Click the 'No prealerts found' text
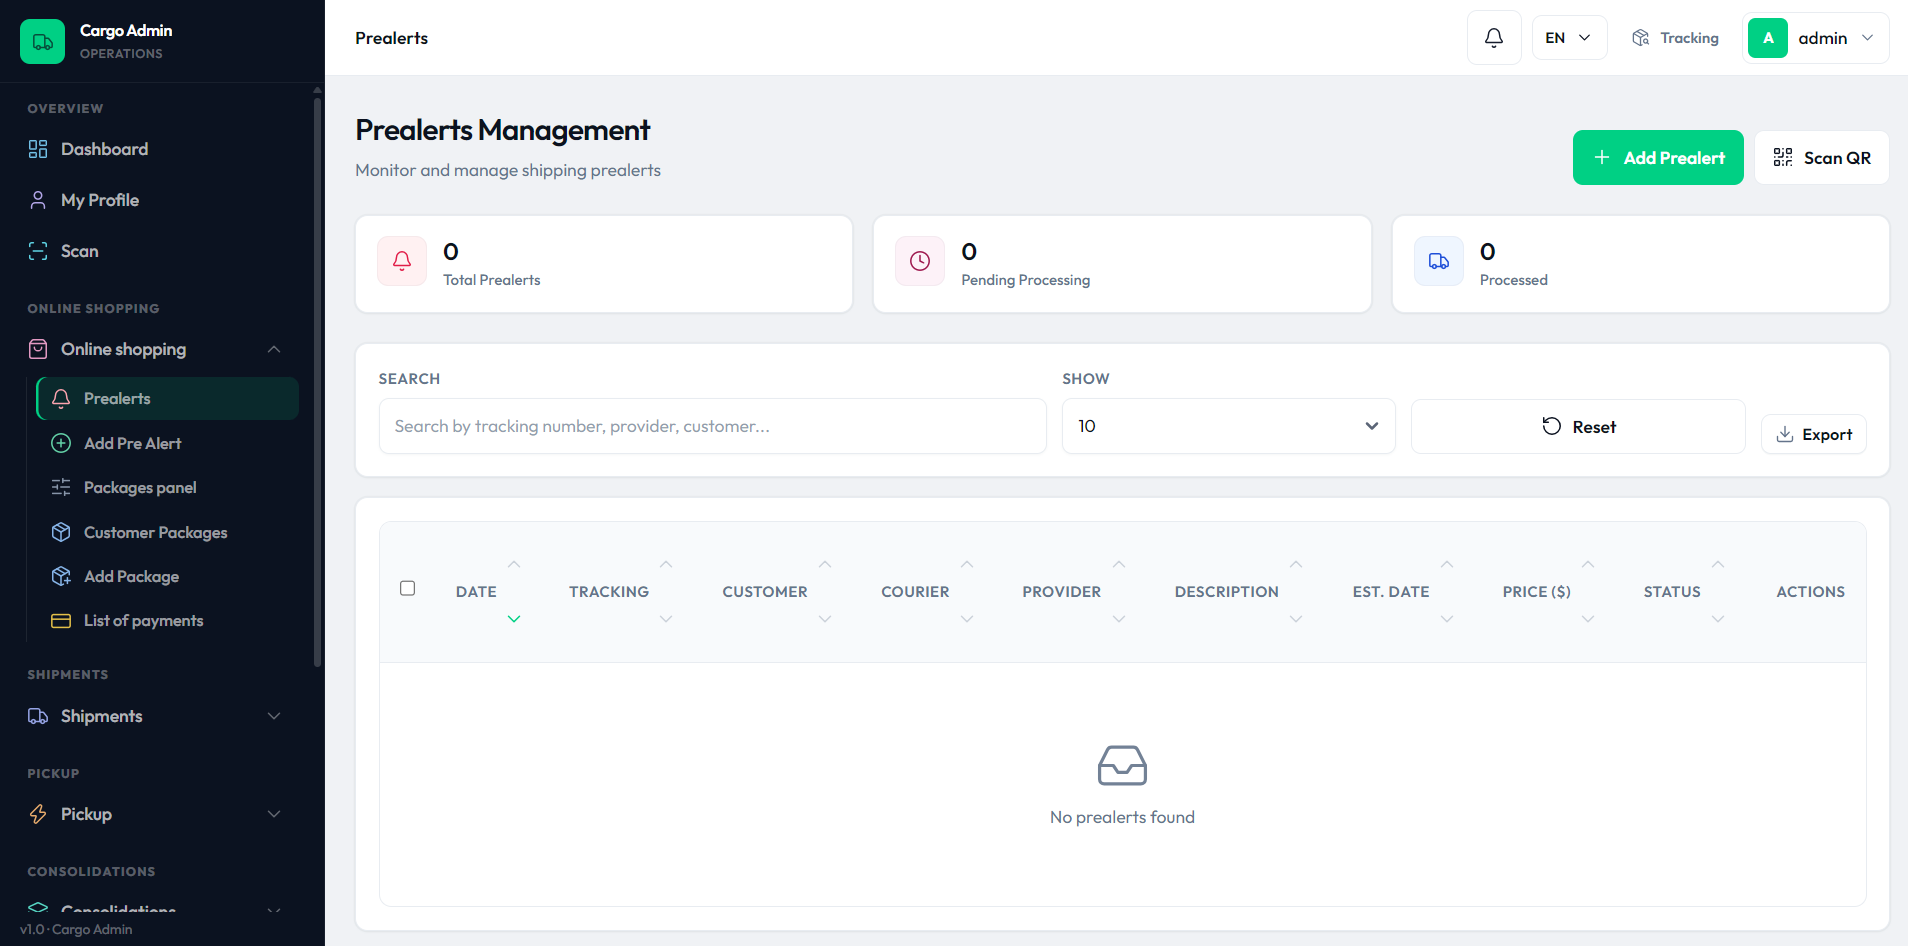The height and width of the screenshot is (946, 1908). pos(1122,817)
